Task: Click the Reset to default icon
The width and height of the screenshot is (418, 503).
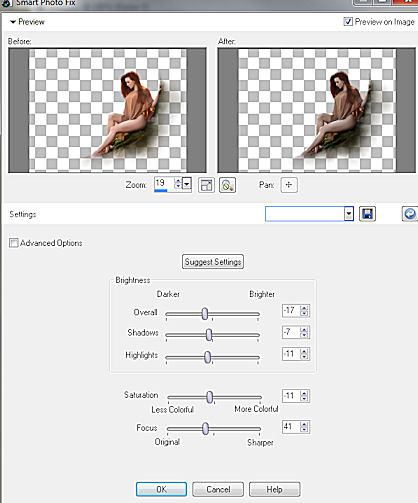Action: click(x=410, y=214)
